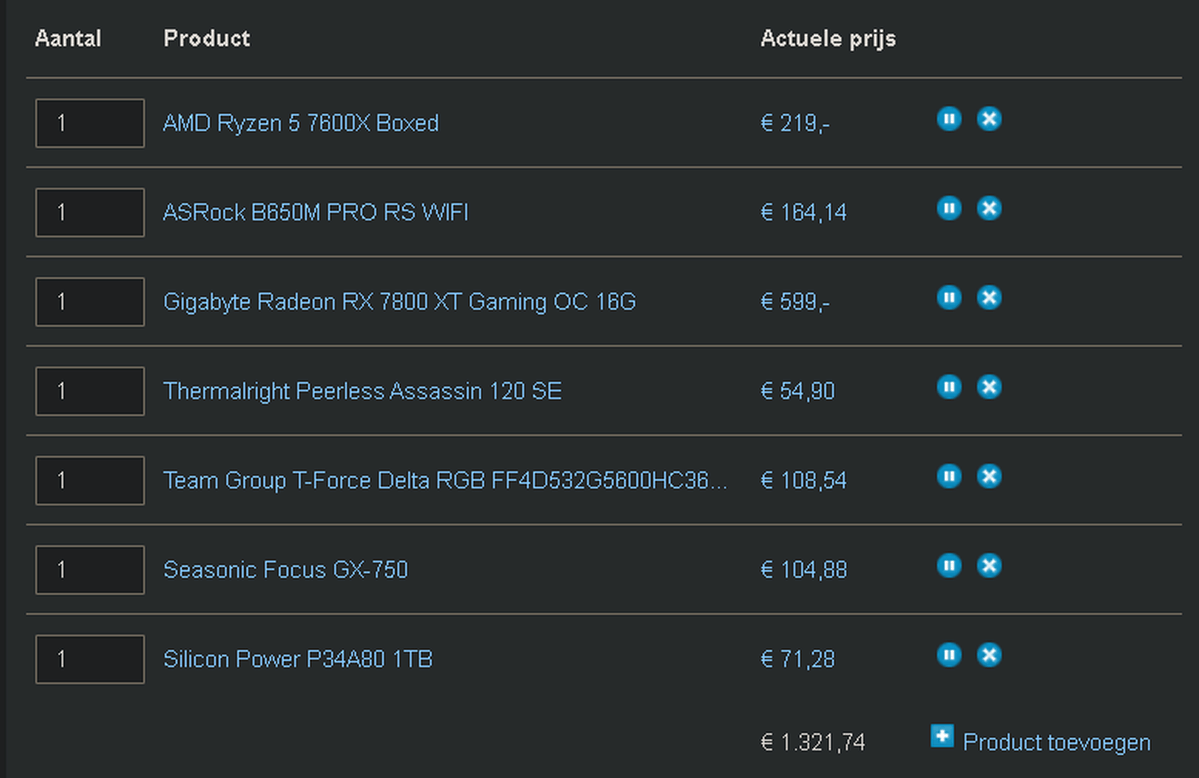
Task: Pause the Team Group T-Force Delta row
Action: click(949, 476)
